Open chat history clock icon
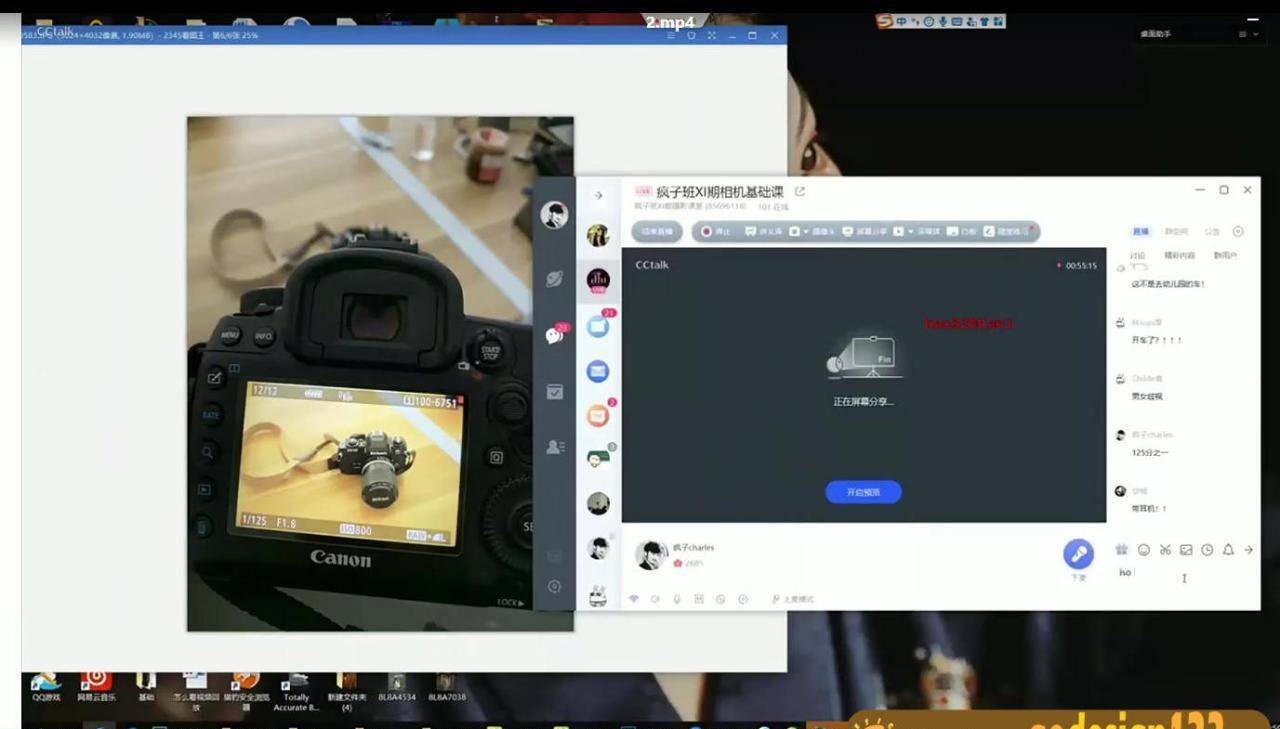The image size is (1280, 729). [x=1207, y=550]
